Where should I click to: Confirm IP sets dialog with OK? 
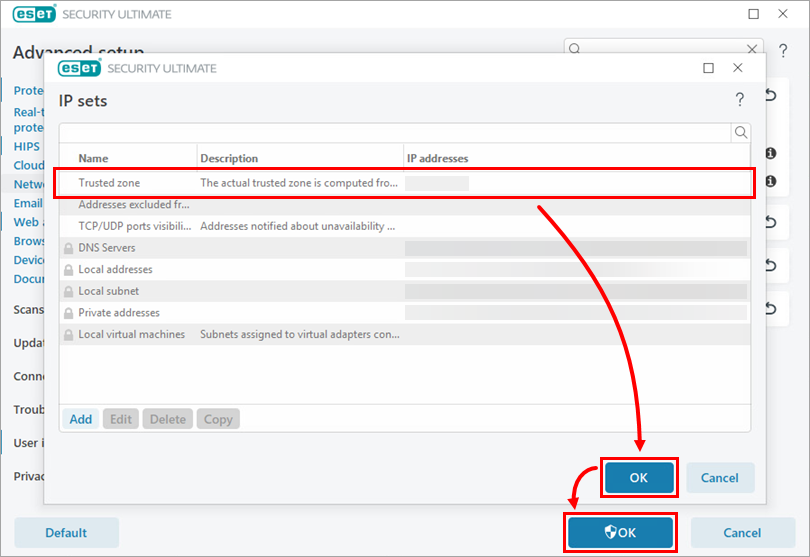click(639, 478)
